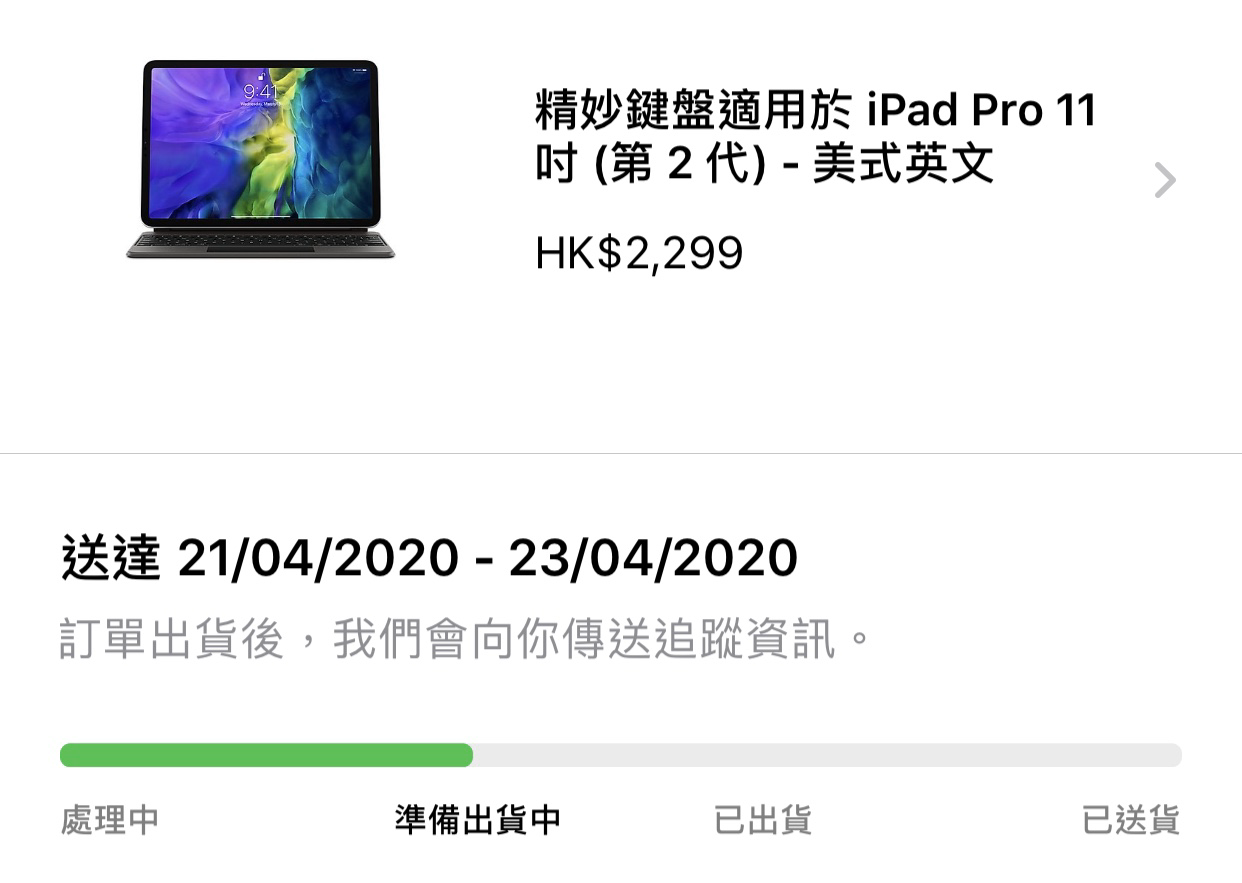Click the green filled progress bar section
Image resolution: width=1242 pixels, height=883 pixels.
tap(266, 755)
